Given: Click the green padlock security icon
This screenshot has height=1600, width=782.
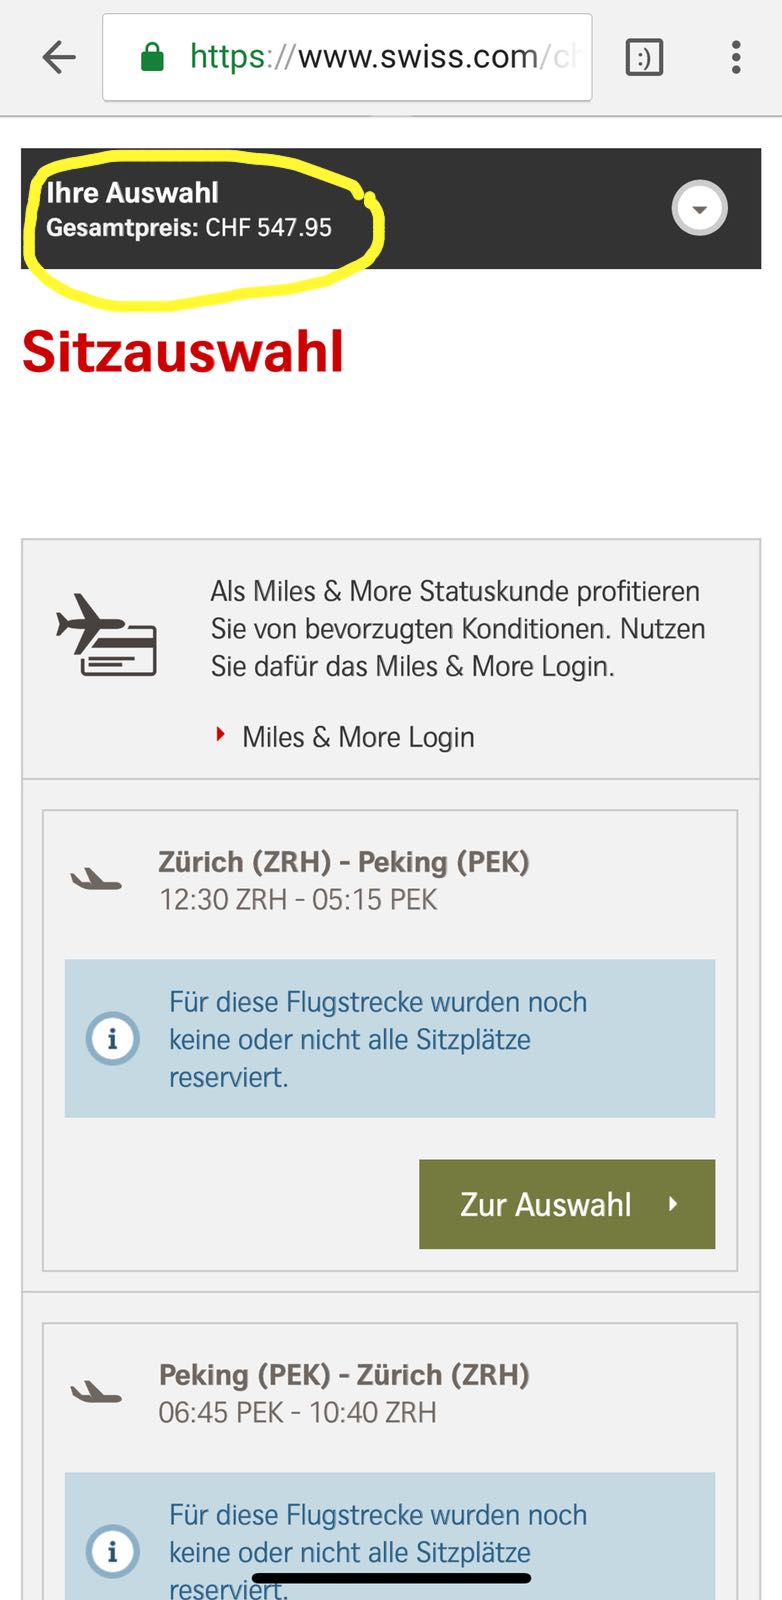Looking at the screenshot, I should click(152, 57).
